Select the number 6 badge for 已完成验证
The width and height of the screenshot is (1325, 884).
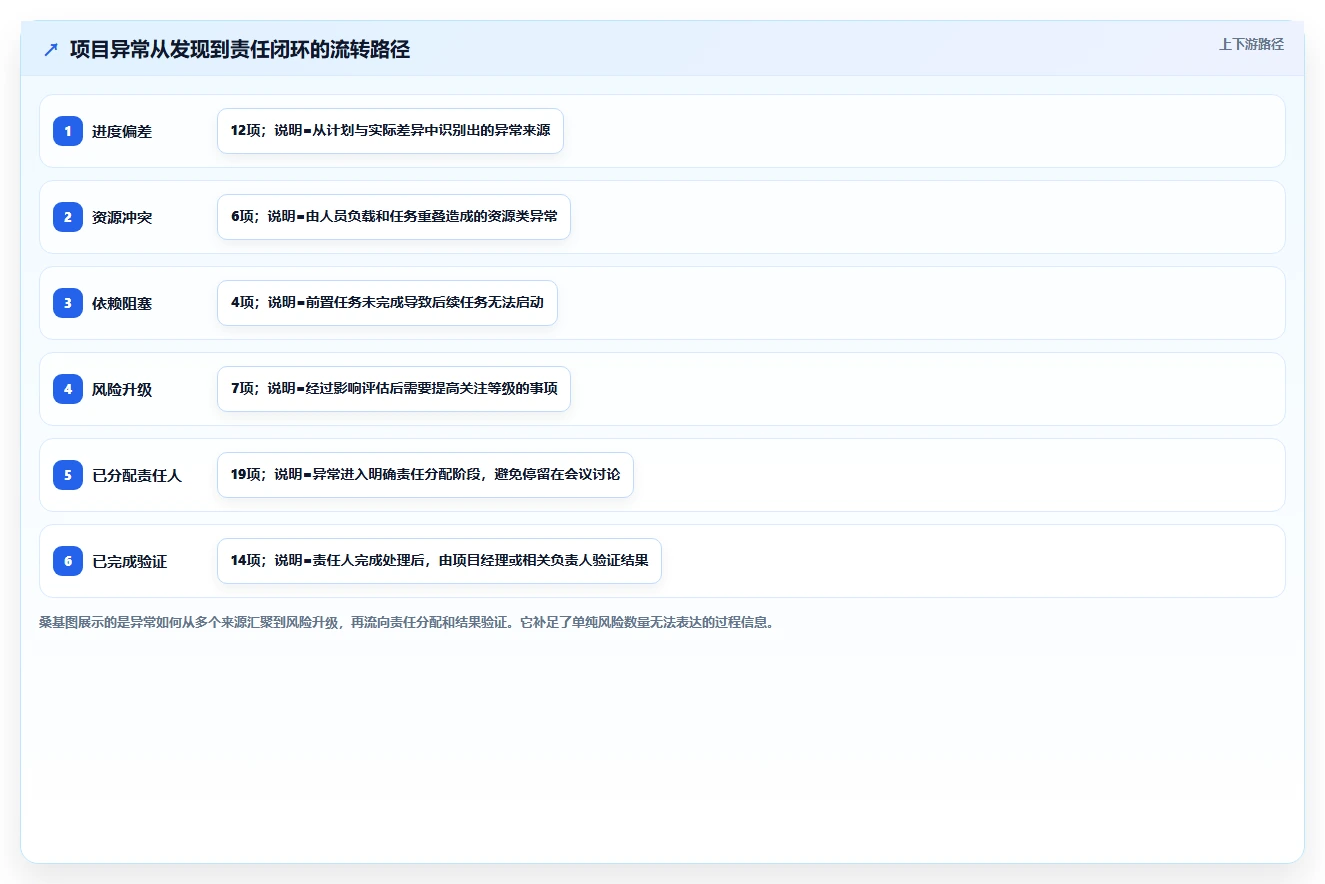68,561
